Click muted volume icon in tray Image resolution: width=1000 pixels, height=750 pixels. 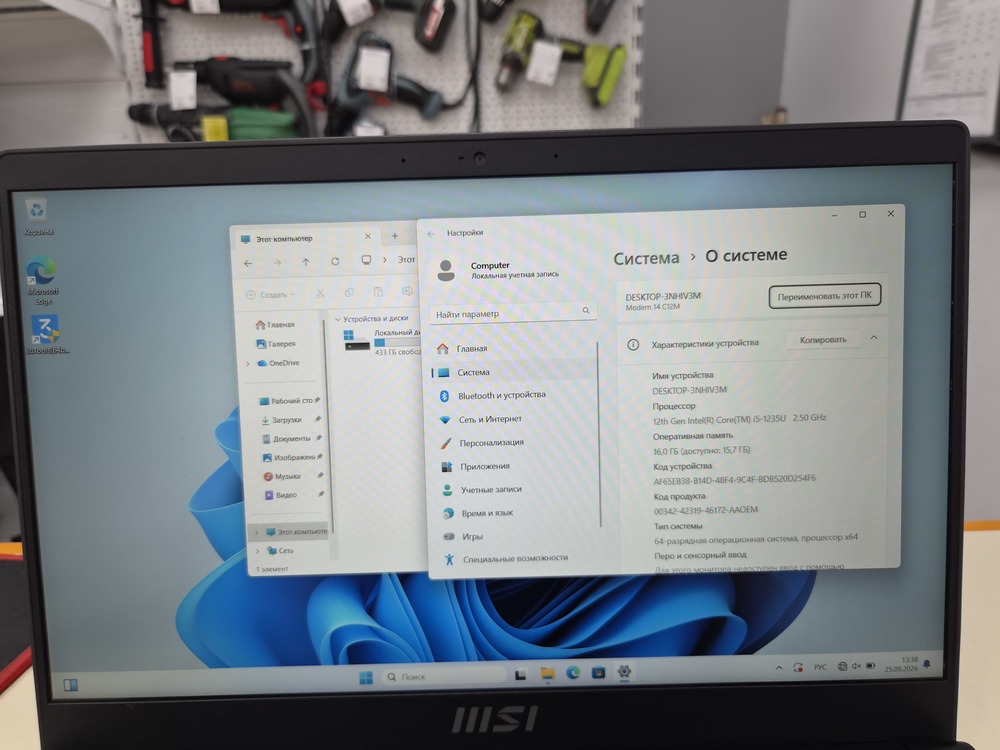tap(856, 666)
